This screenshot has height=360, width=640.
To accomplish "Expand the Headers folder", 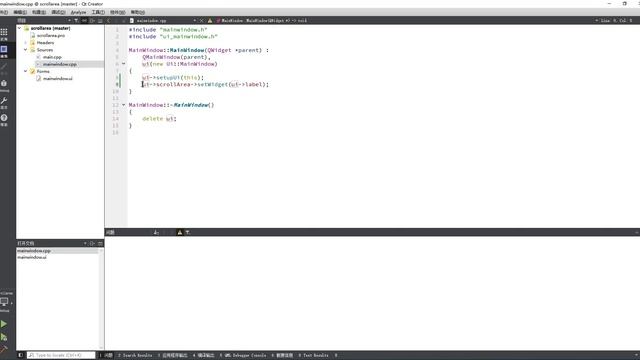I will 26,42.
